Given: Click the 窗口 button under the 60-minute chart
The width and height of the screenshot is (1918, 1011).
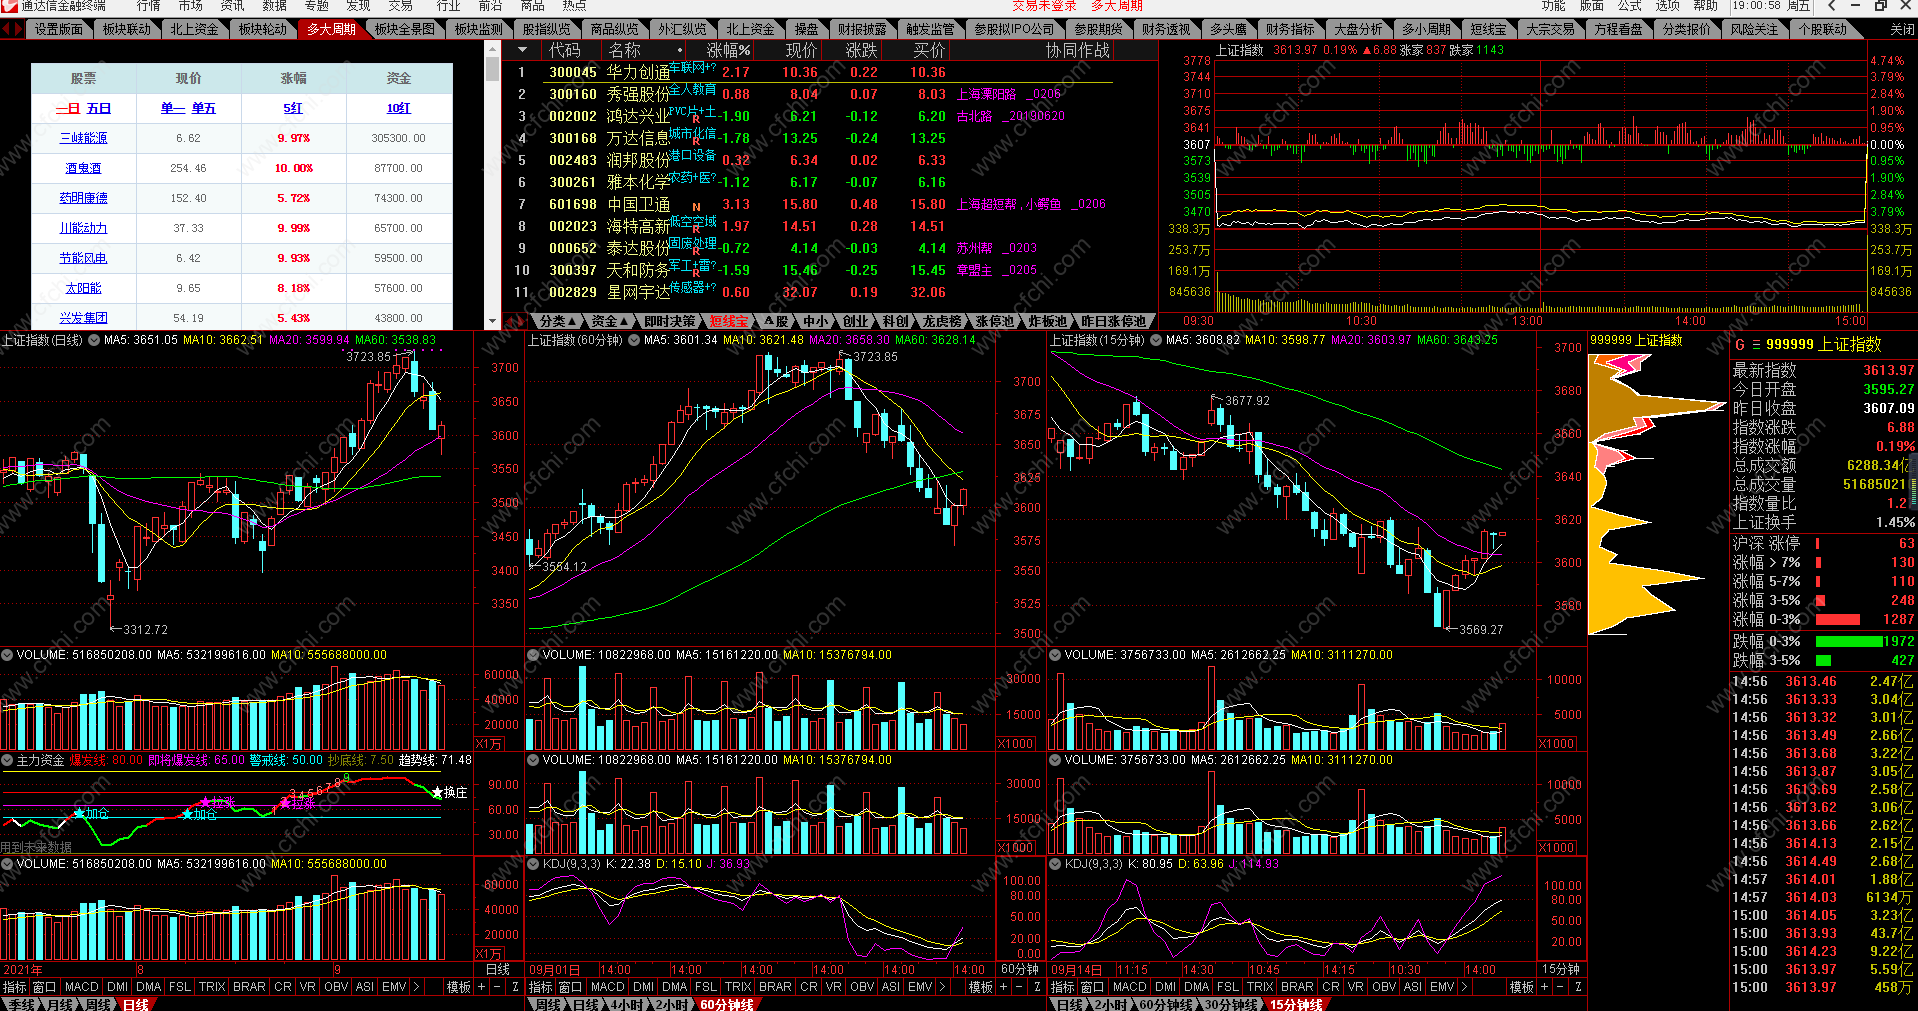Looking at the screenshot, I should (570, 987).
